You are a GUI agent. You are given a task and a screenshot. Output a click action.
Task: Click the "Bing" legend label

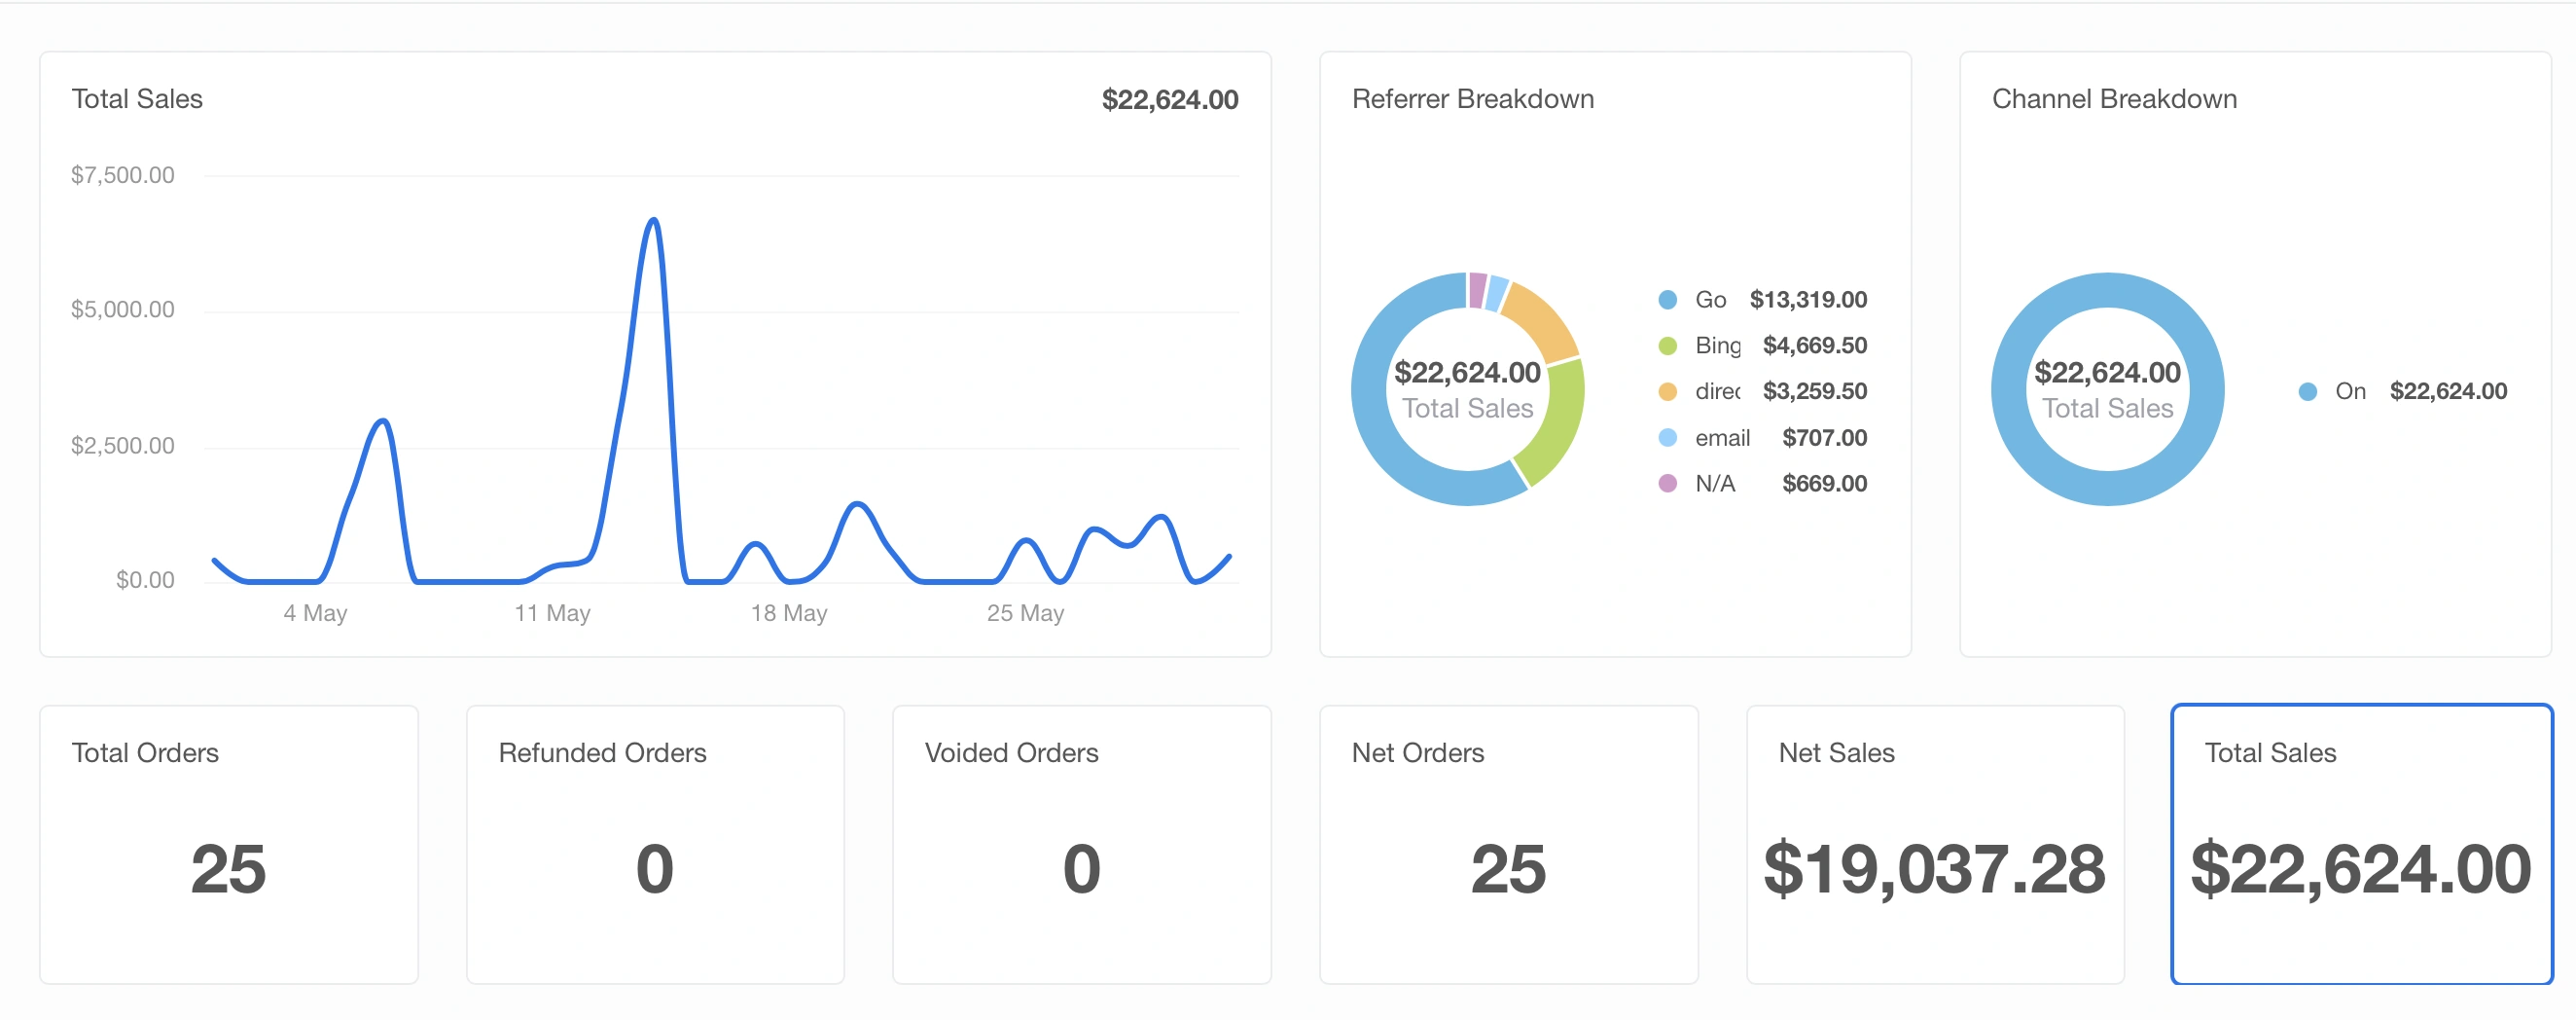click(1718, 346)
